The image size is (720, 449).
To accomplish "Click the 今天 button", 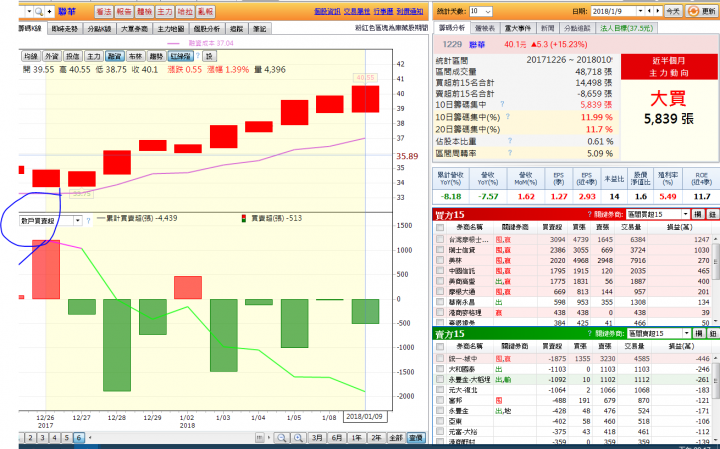I will click(673, 11).
